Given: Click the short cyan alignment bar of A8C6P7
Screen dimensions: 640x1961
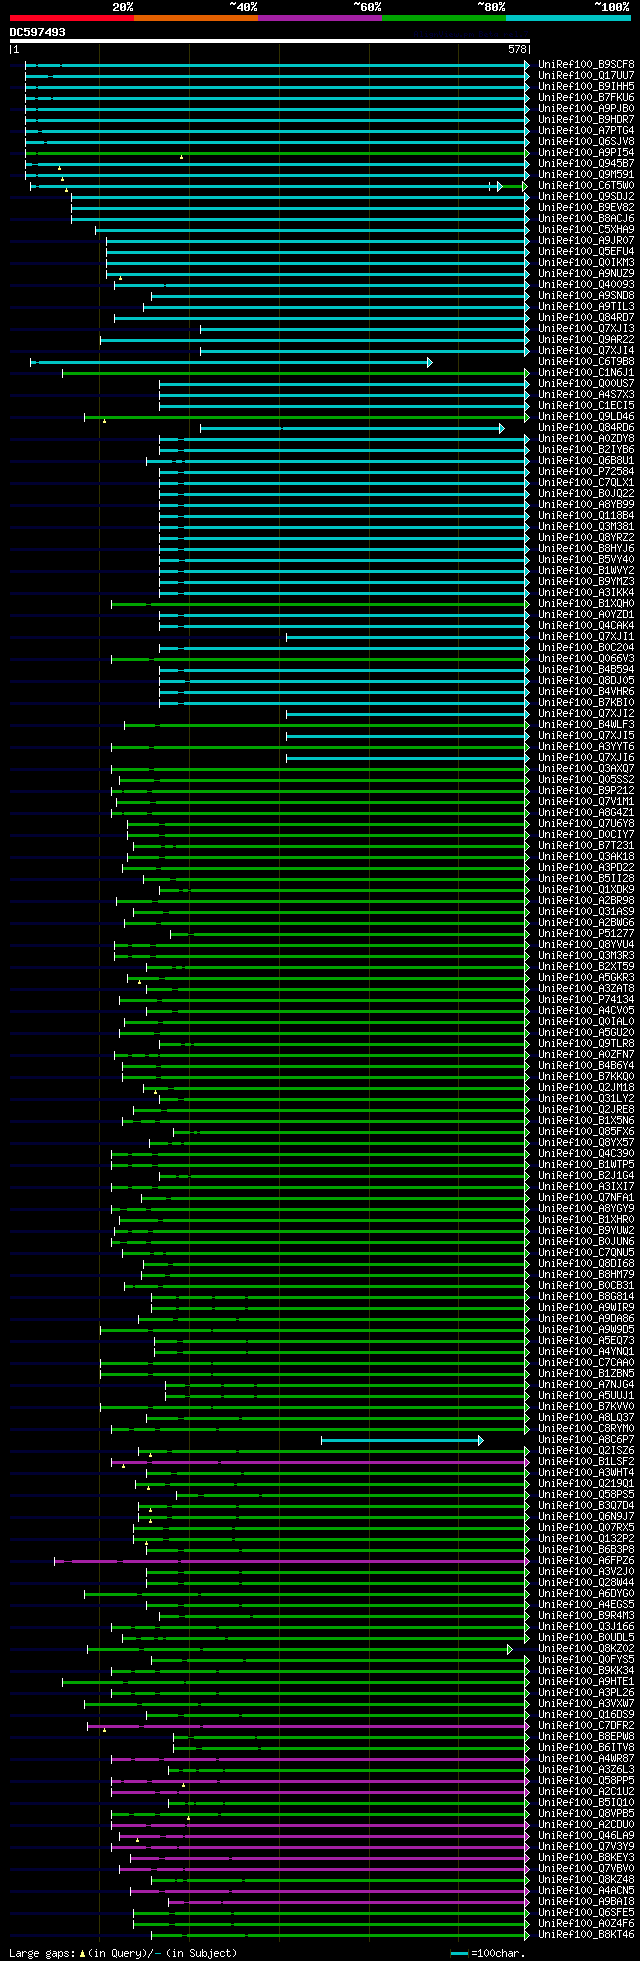Looking at the screenshot, I should click(x=402, y=1440).
